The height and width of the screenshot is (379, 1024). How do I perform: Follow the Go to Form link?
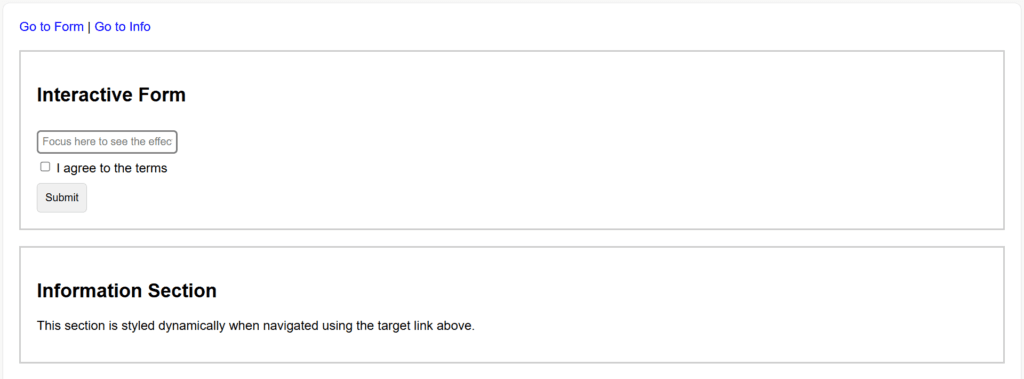(x=52, y=27)
